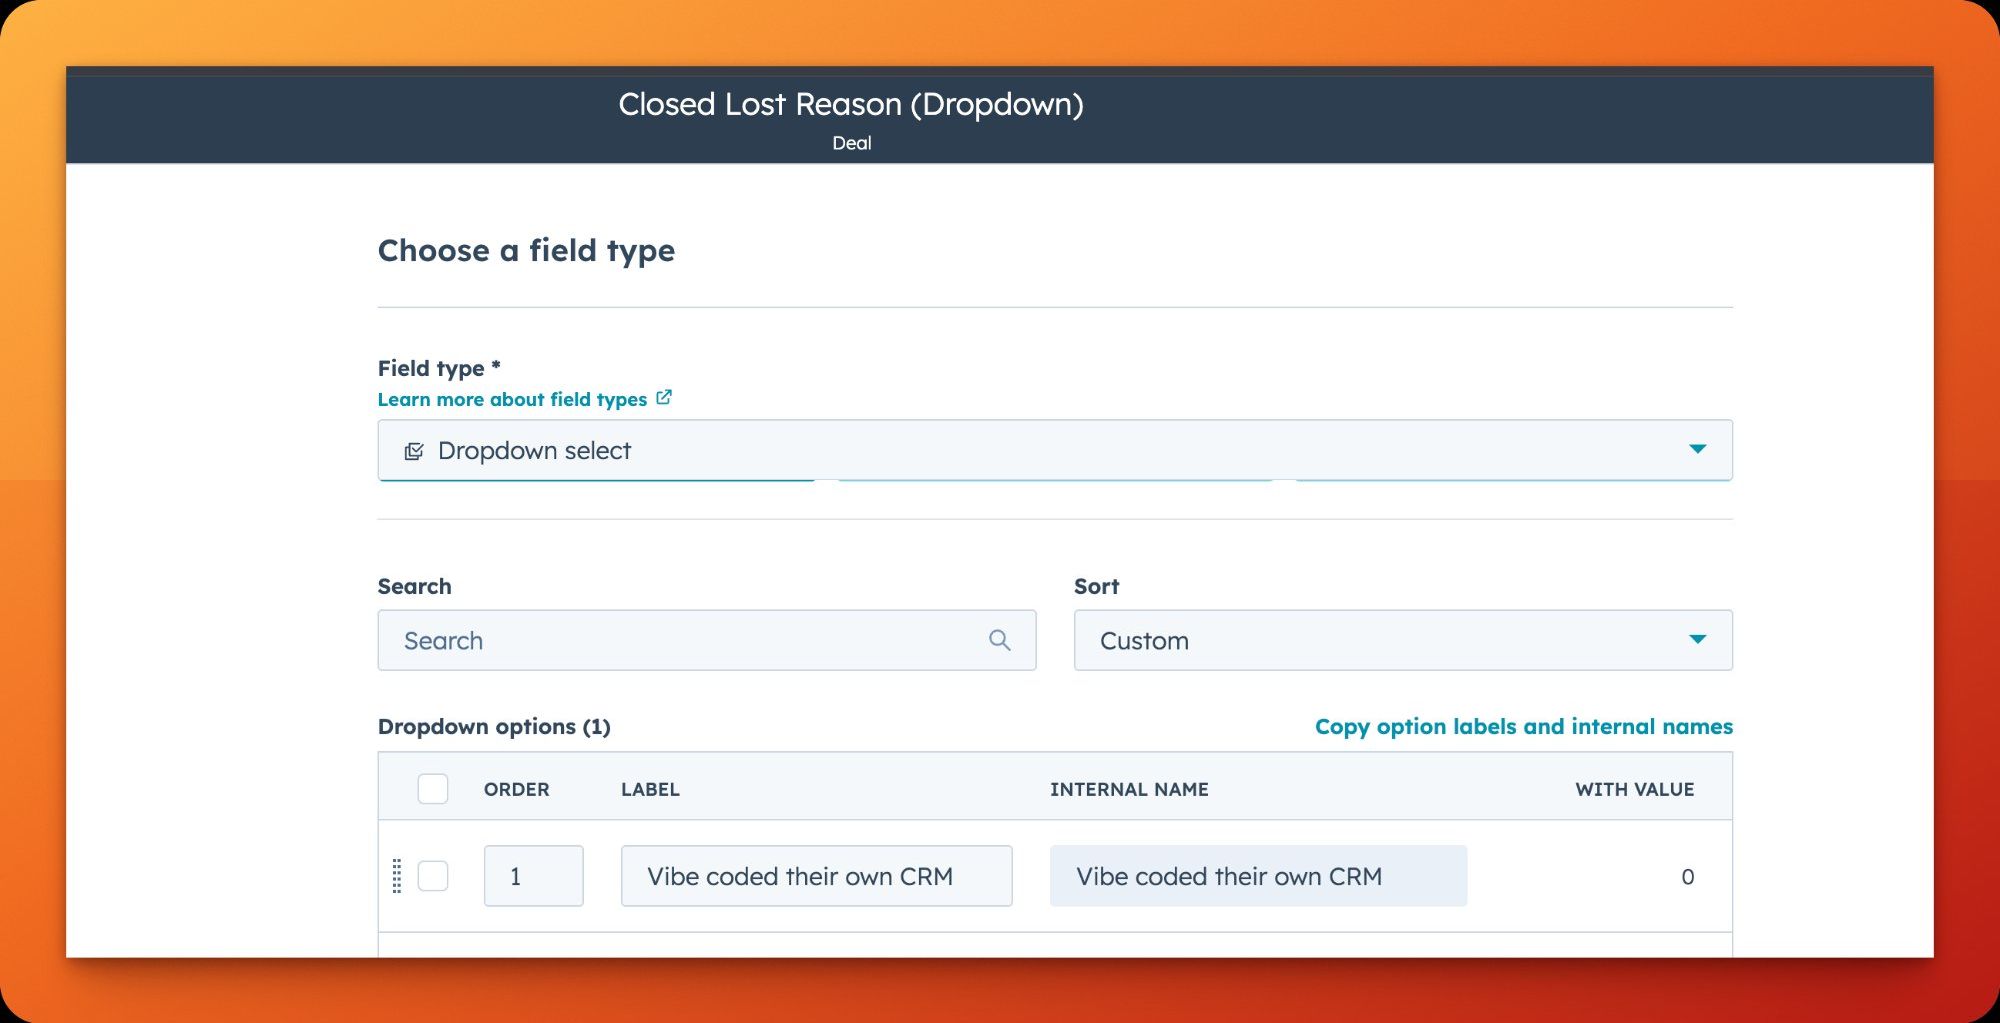The image size is (2000, 1023).
Task: Click the WITH VALUE column header
Action: point(1634,789)
